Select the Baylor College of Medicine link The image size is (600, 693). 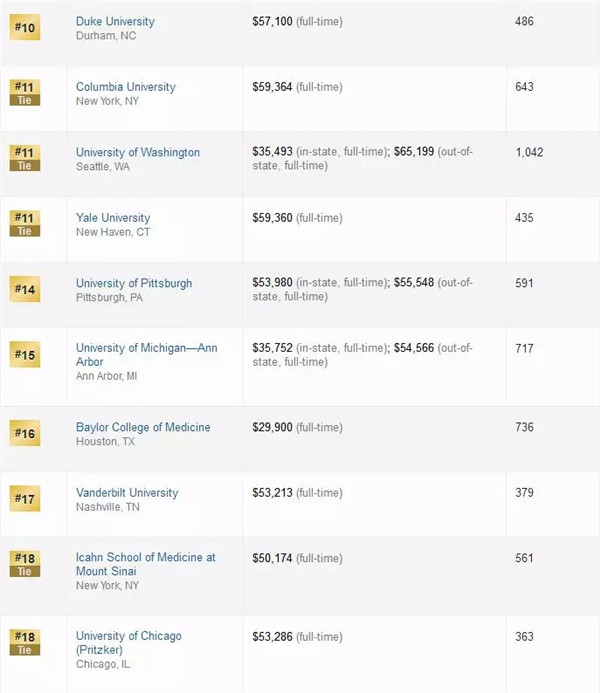tap(143, 427)
